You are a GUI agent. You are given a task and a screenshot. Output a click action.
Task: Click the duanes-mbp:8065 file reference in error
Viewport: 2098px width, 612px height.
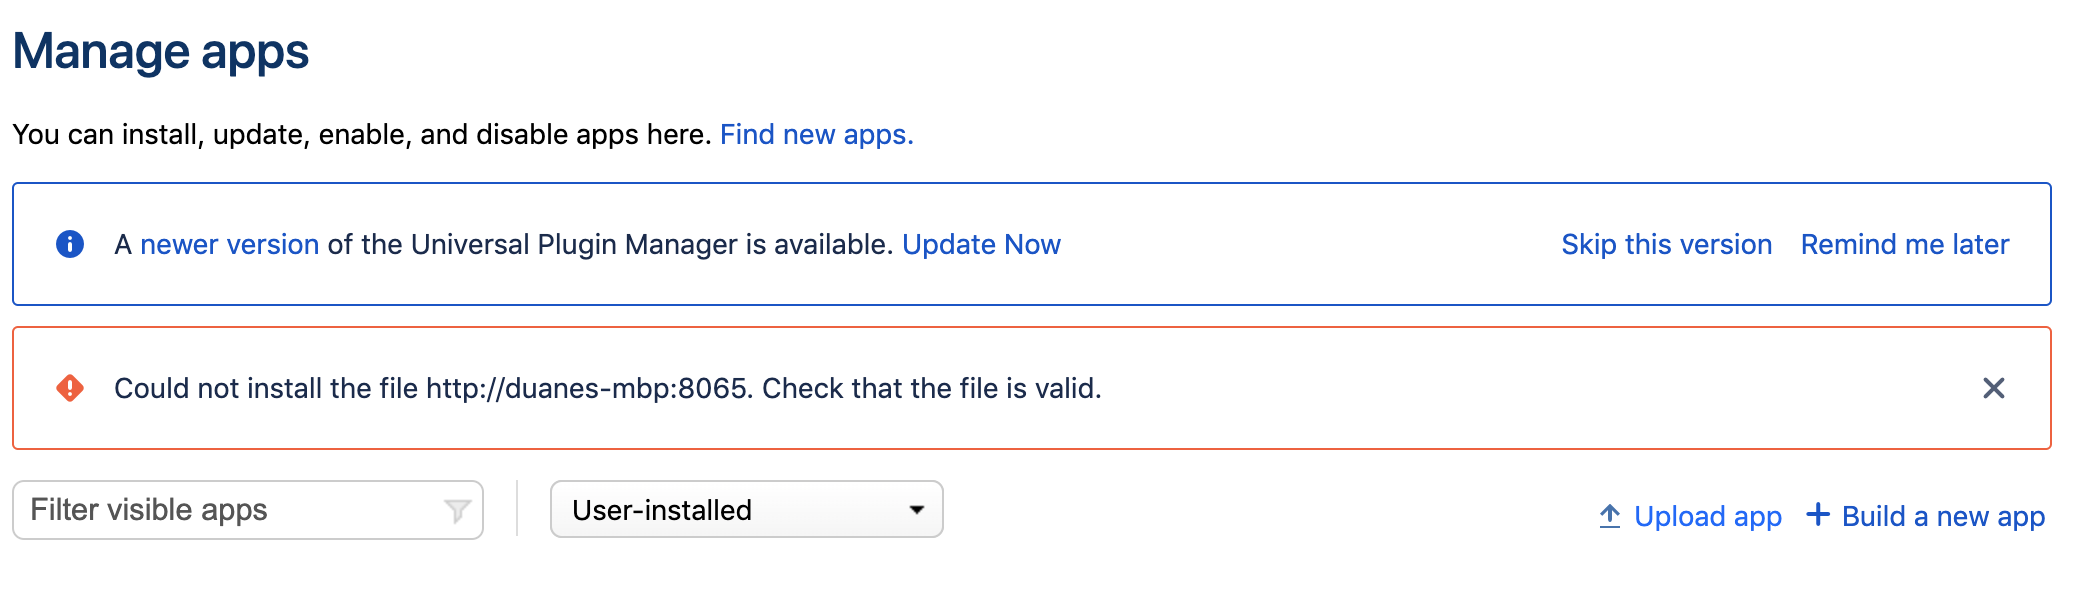(587, 389)
